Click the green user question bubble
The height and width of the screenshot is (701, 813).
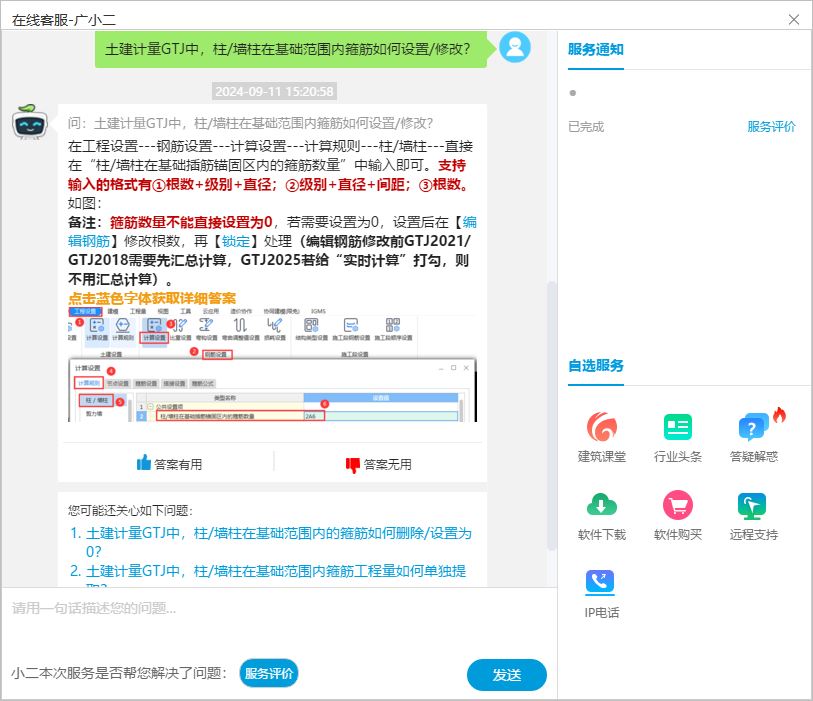291,49
